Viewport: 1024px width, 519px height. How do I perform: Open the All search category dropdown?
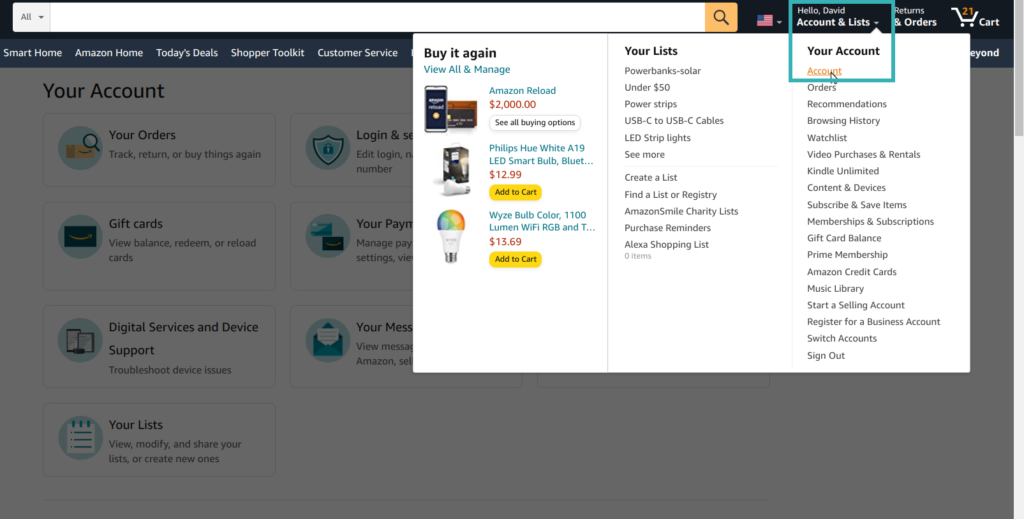(31, 17)
